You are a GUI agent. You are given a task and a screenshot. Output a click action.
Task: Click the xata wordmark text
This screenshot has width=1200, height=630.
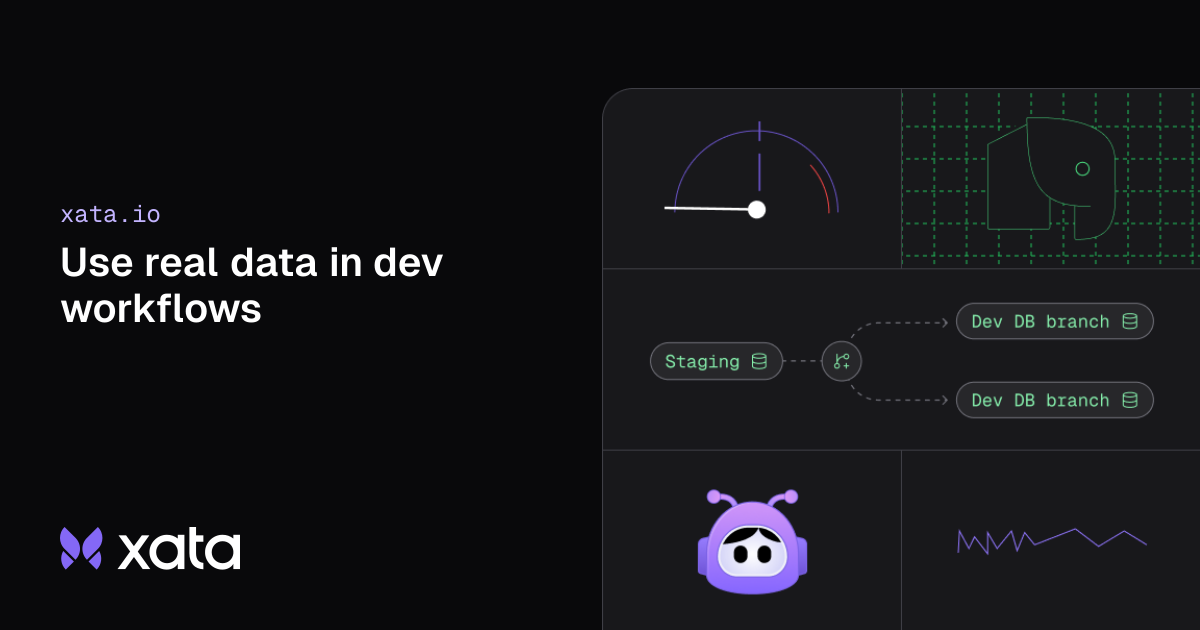pos(180,550)
